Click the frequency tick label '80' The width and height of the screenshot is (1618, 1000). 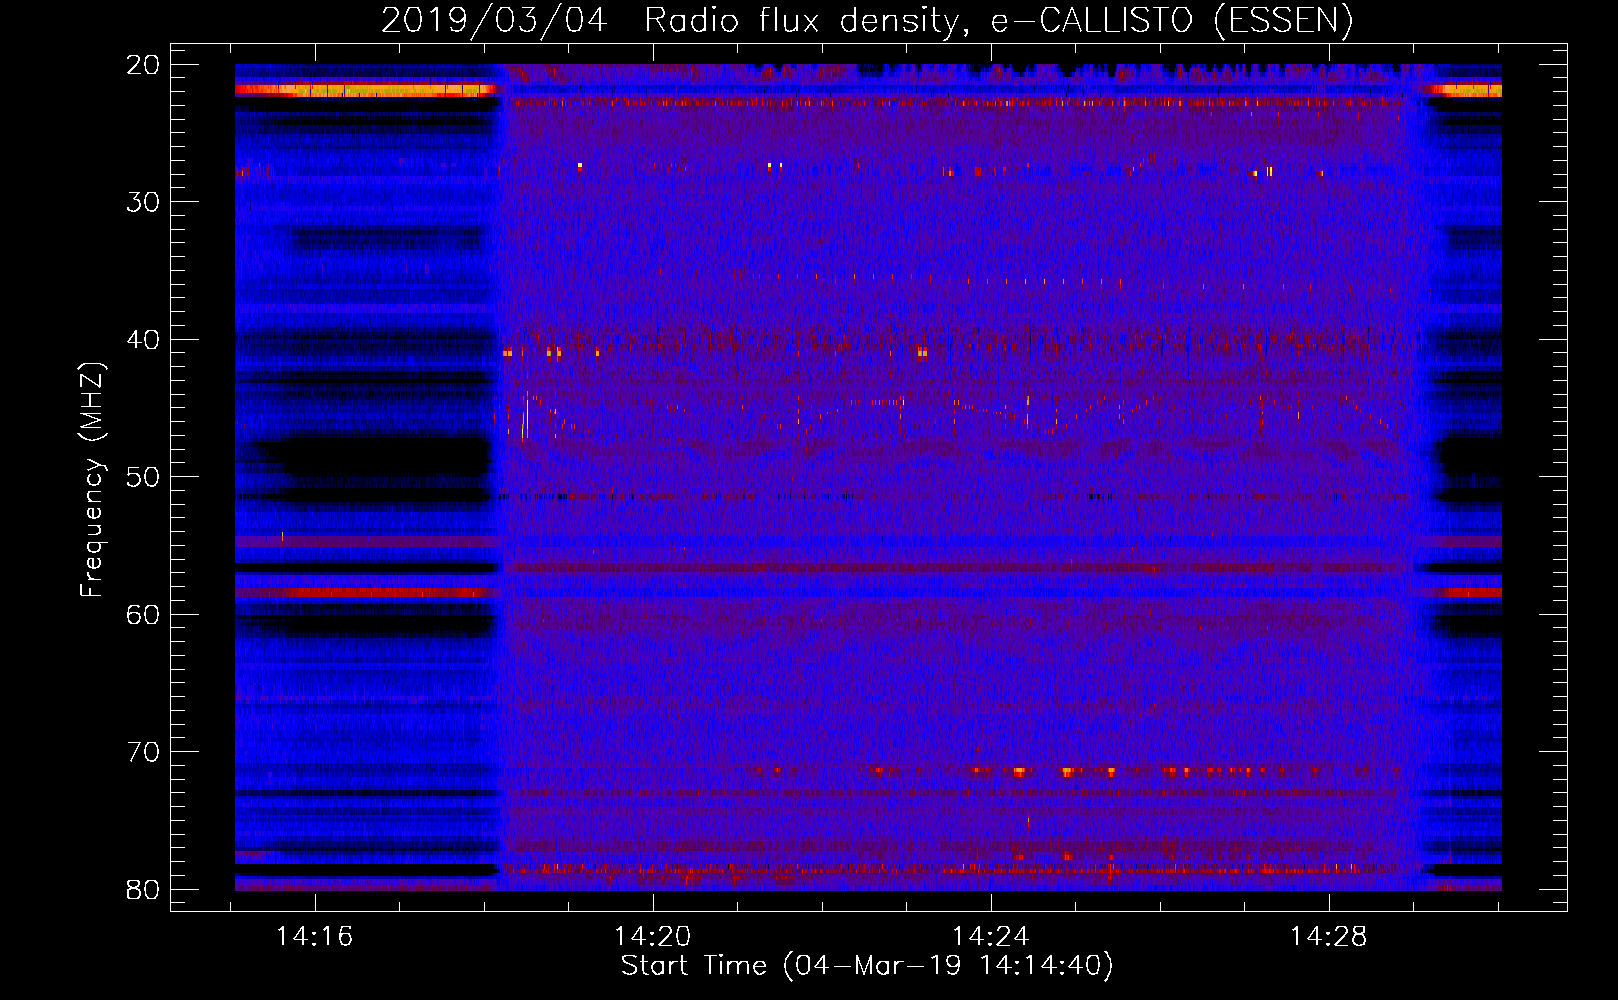[x=143, y=890]
